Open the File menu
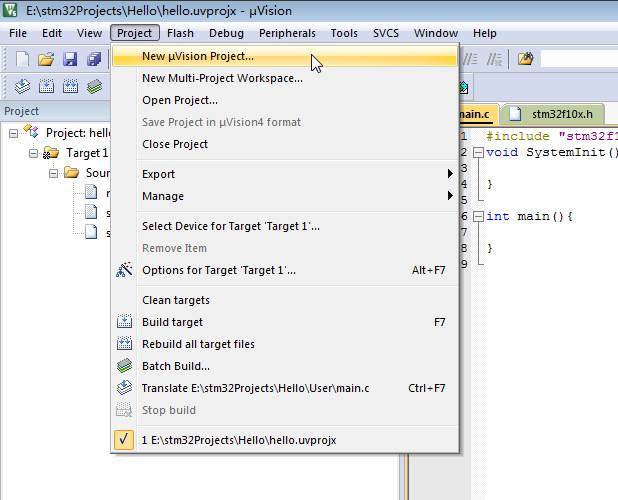 coord(18,33)
